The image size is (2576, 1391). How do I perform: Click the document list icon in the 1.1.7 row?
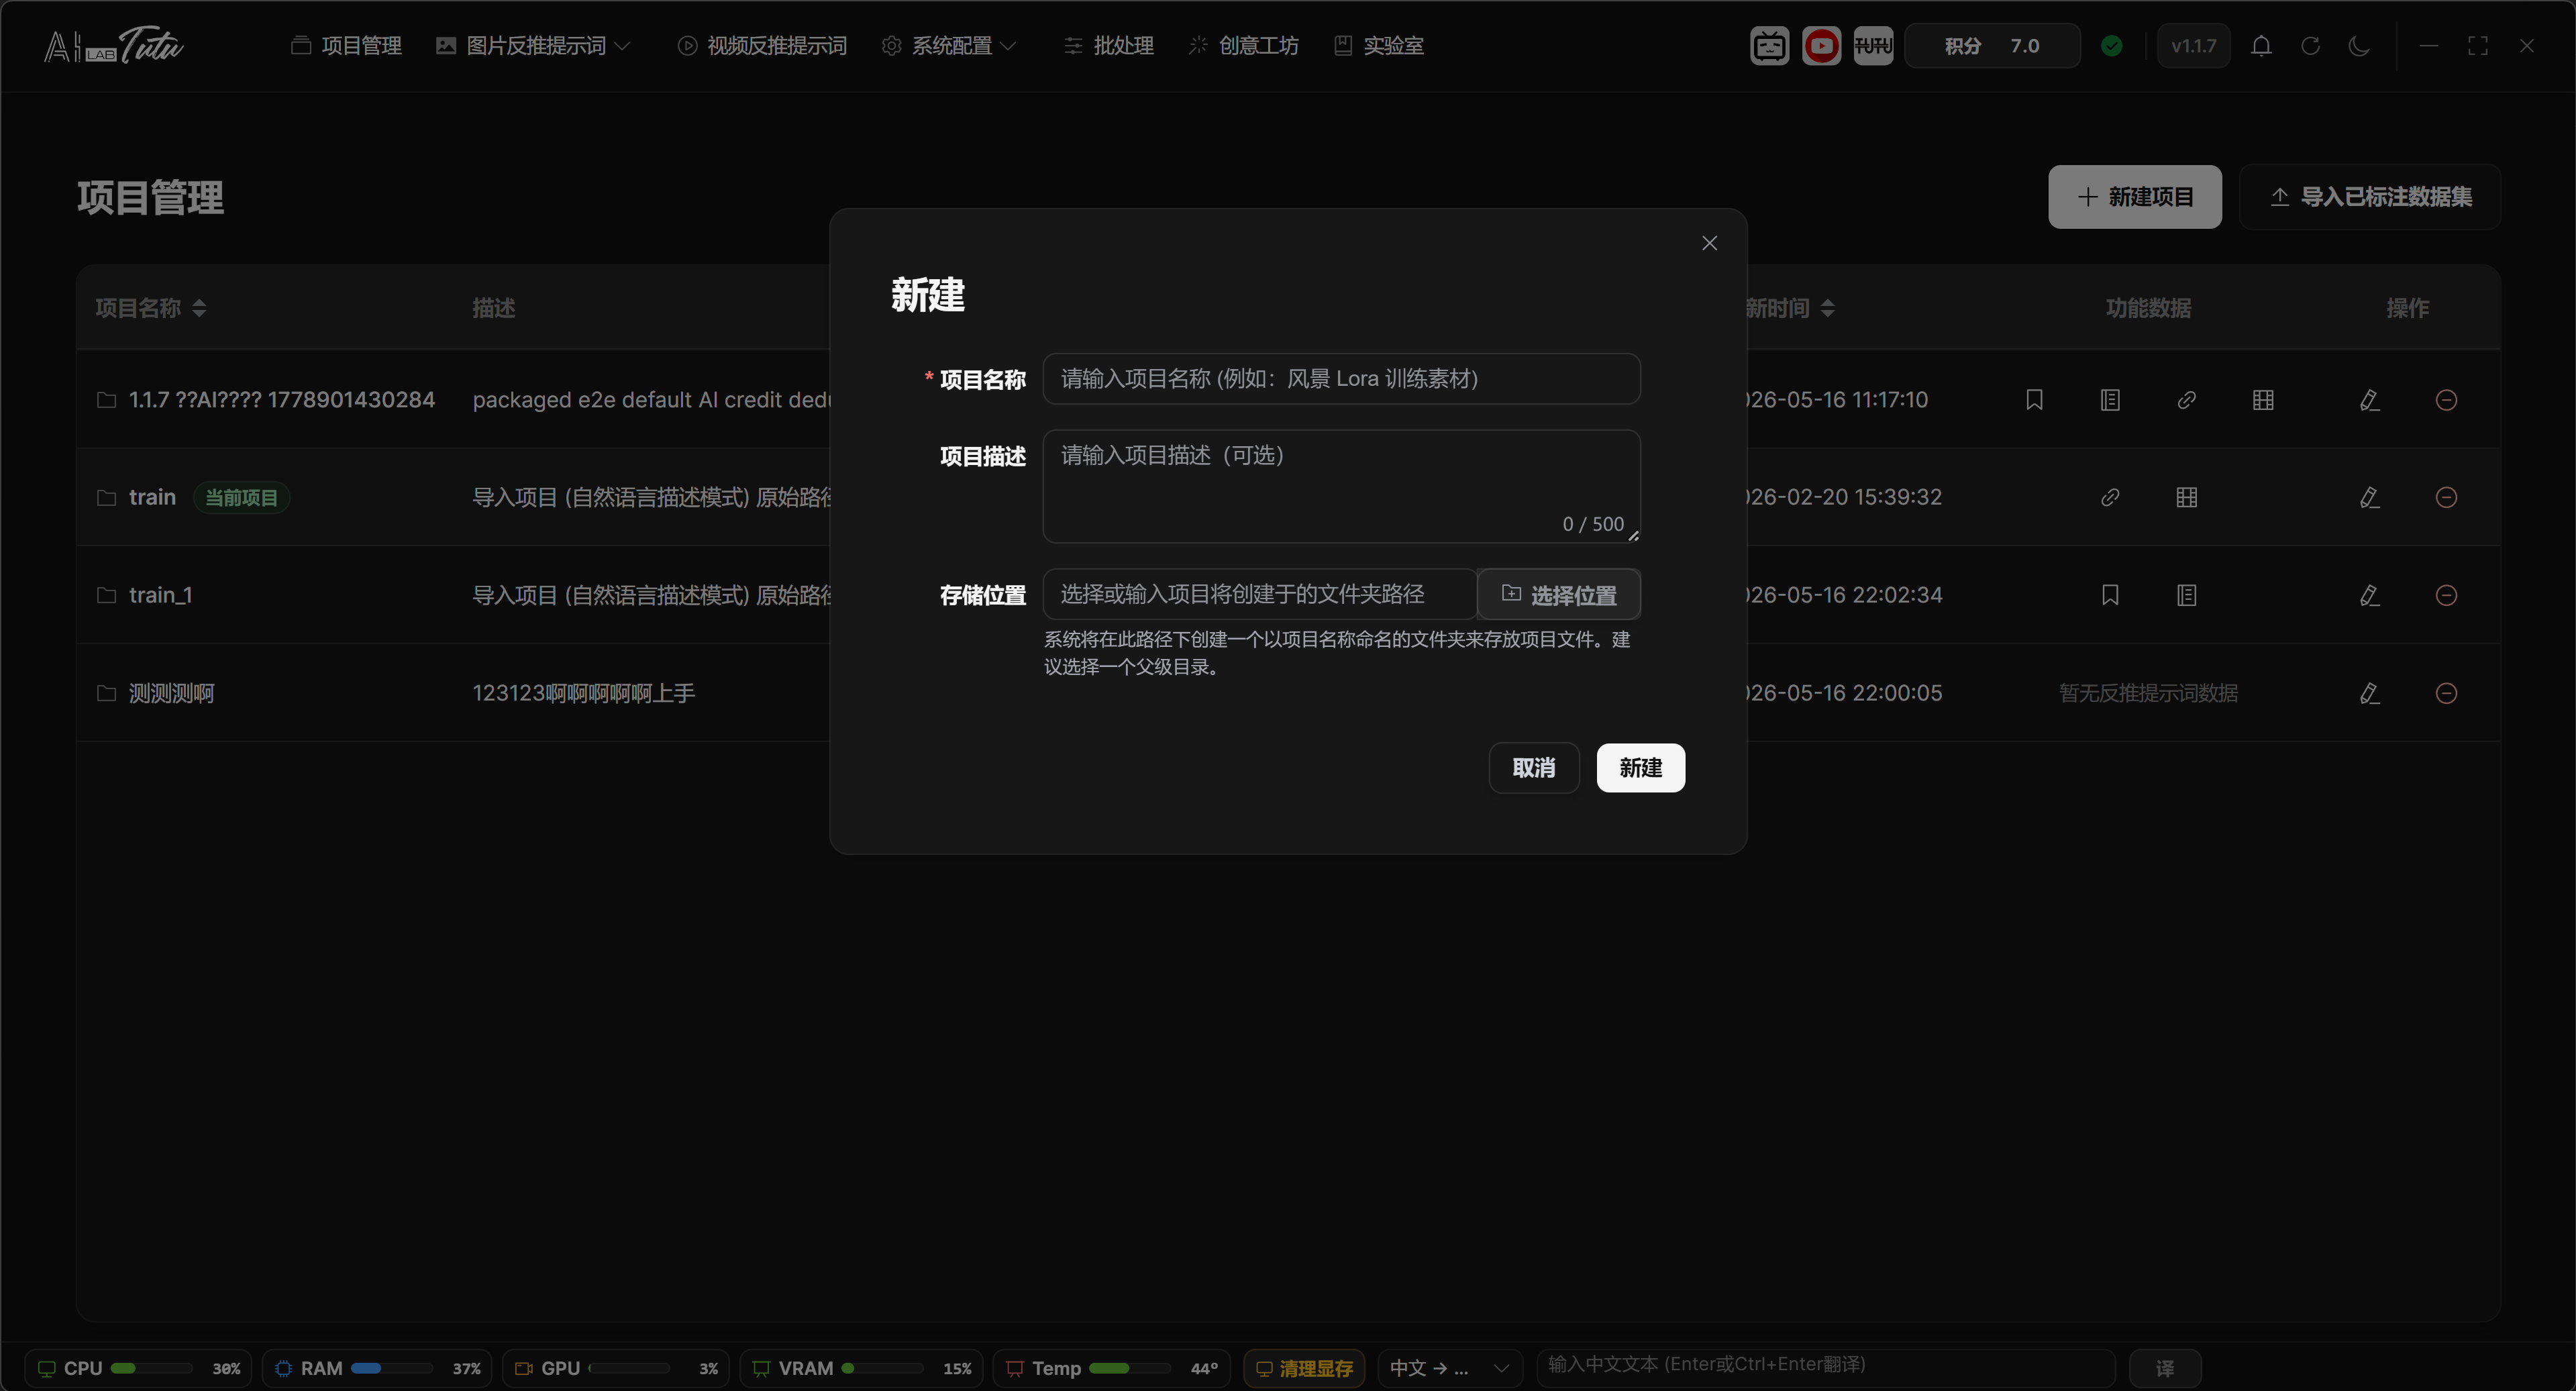tap(2110, 400)
